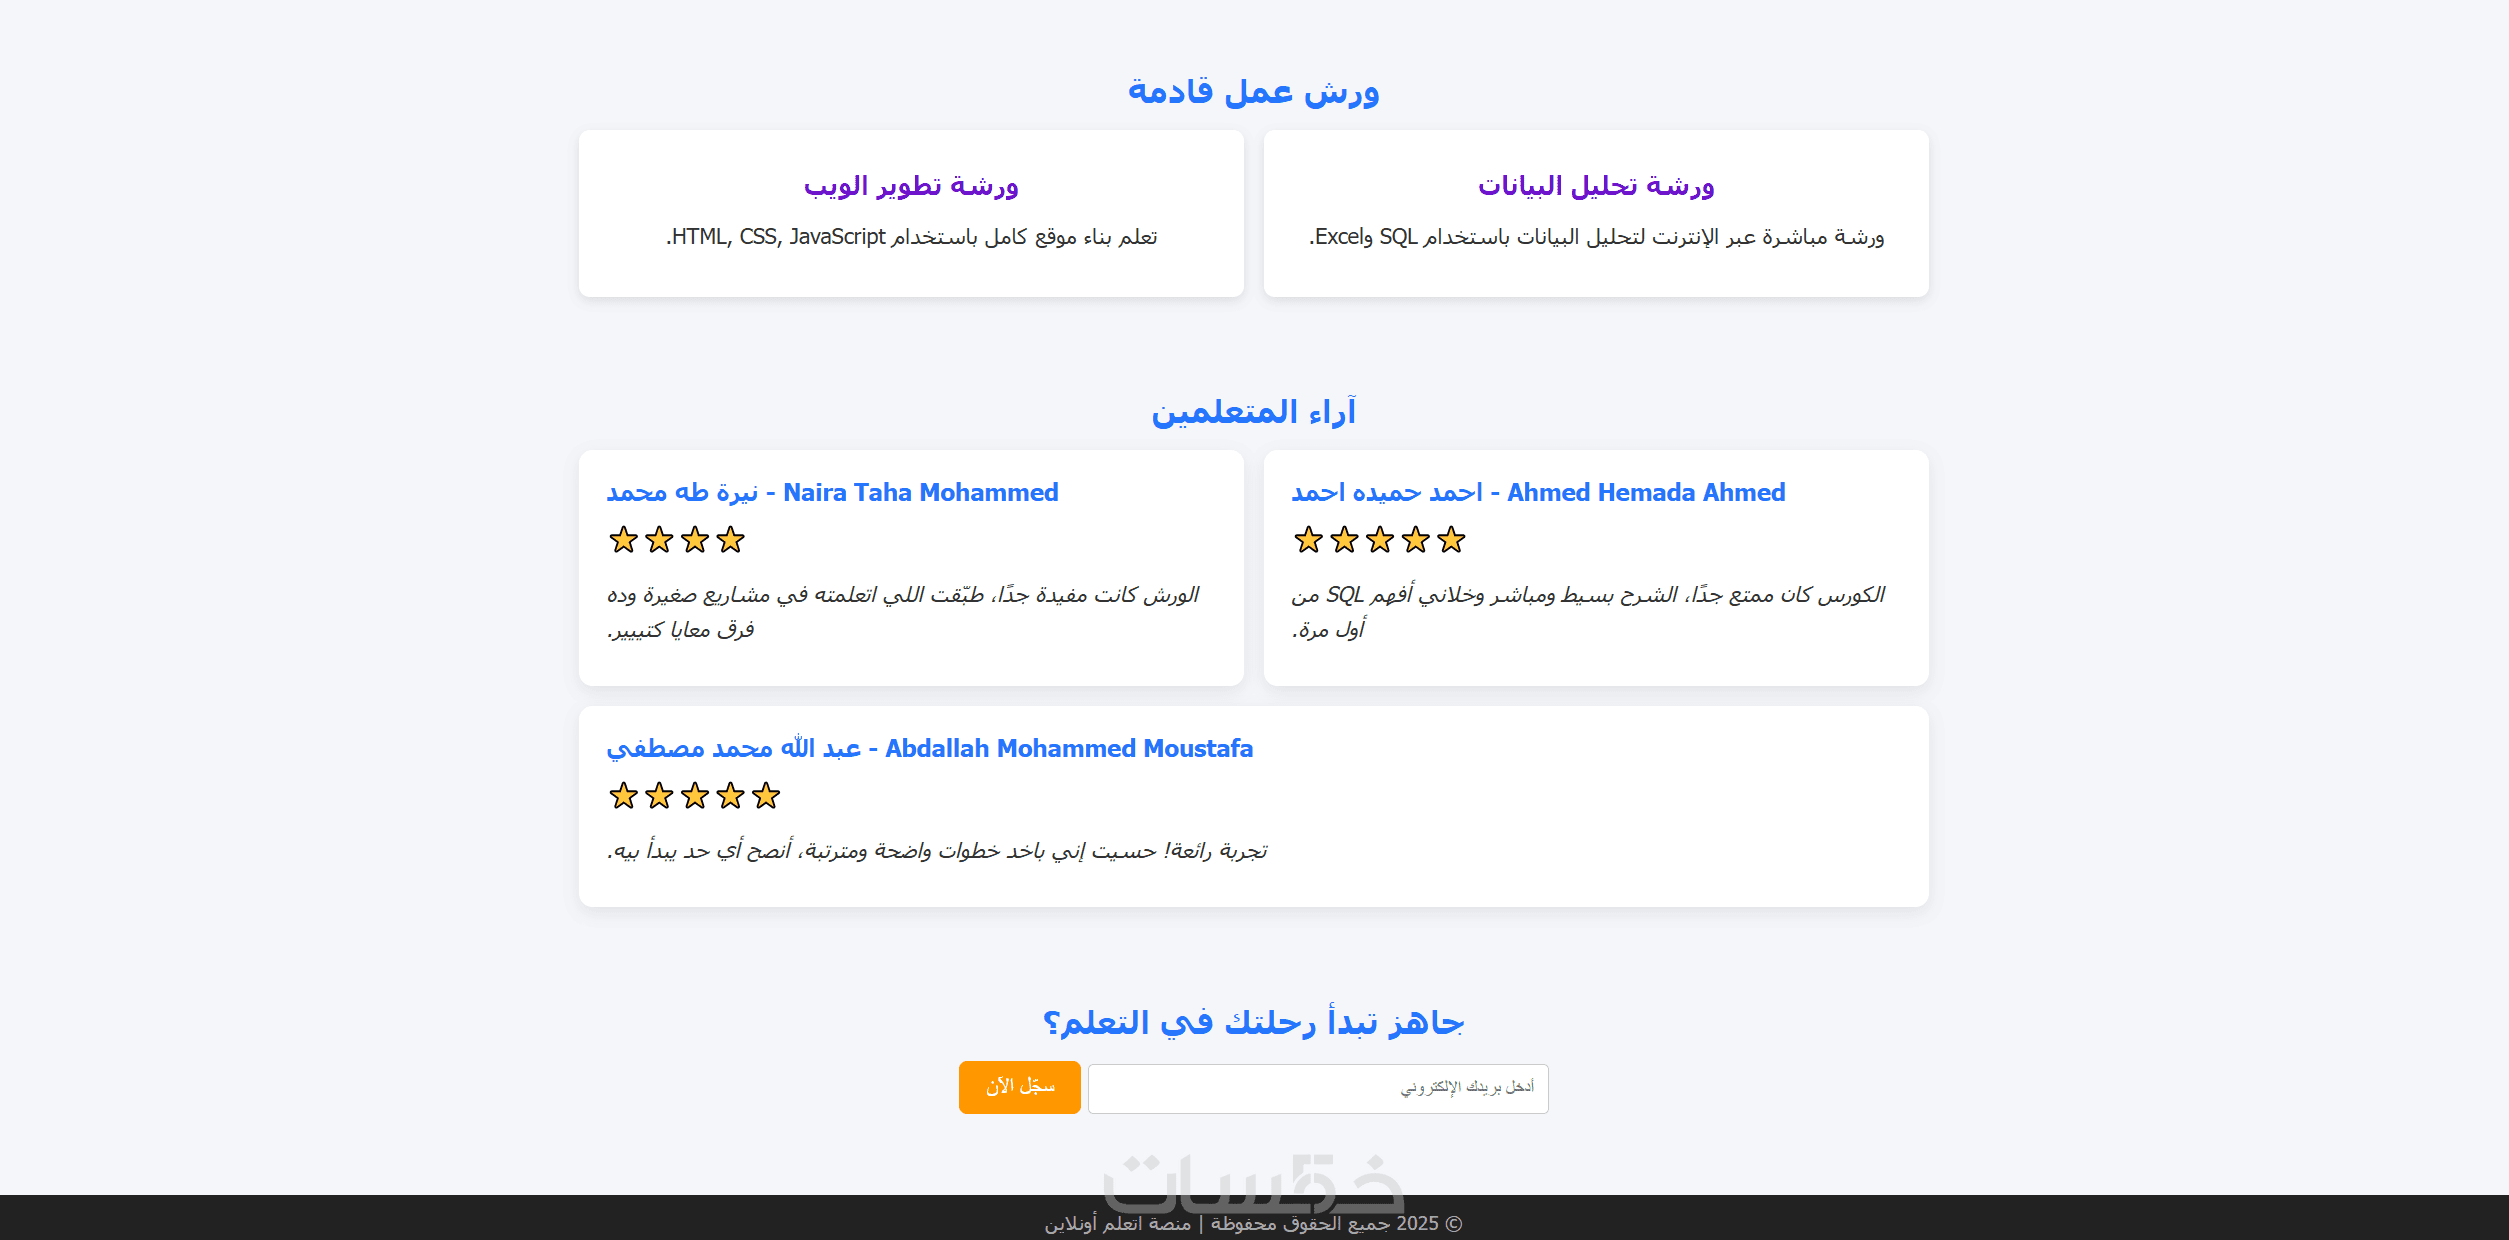Viewport: 2509px width, 1240px height.
Task: Open the ورشة تطوير الويب workshop card title
Action: (x=911, y=186)
